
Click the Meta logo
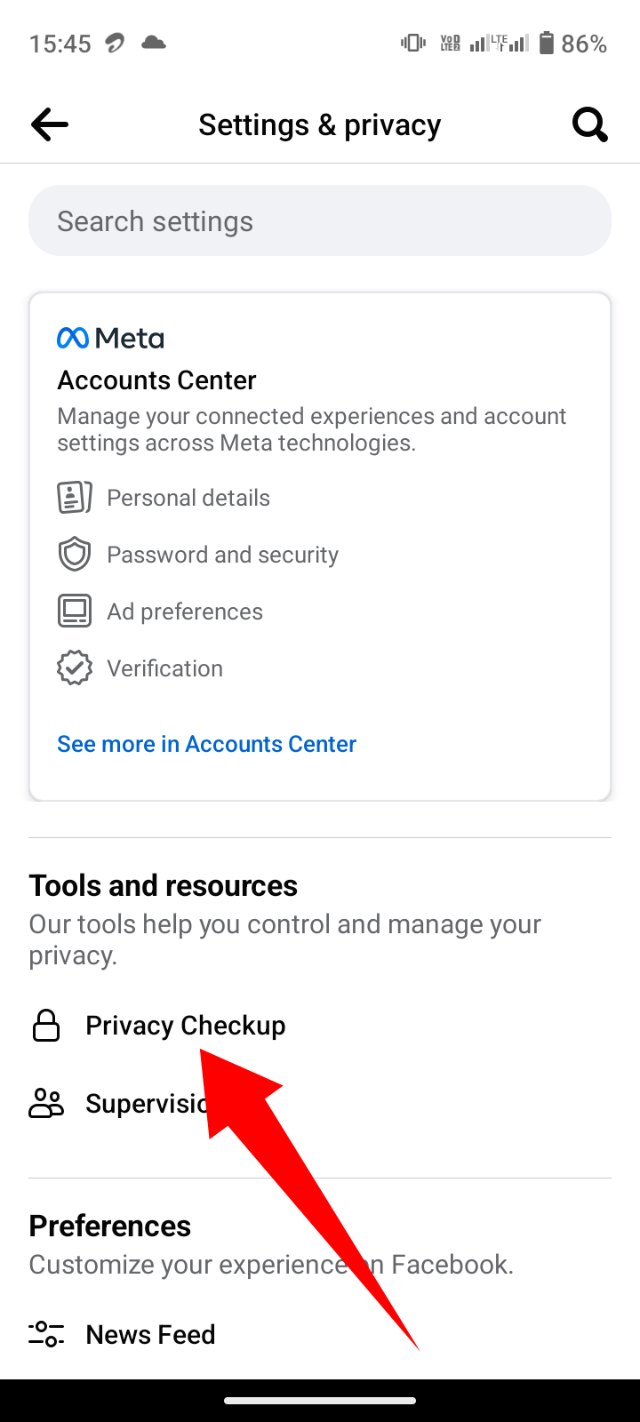(111, 338)
